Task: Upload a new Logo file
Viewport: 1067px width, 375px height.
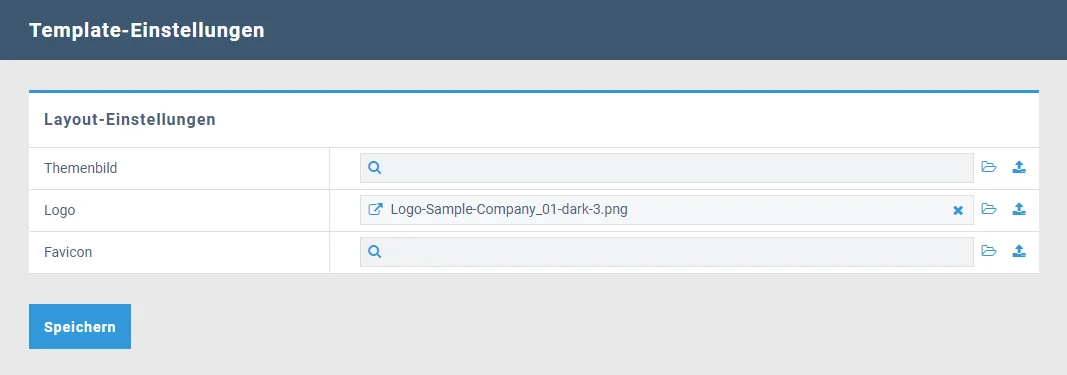Action: click(1019, 210)
